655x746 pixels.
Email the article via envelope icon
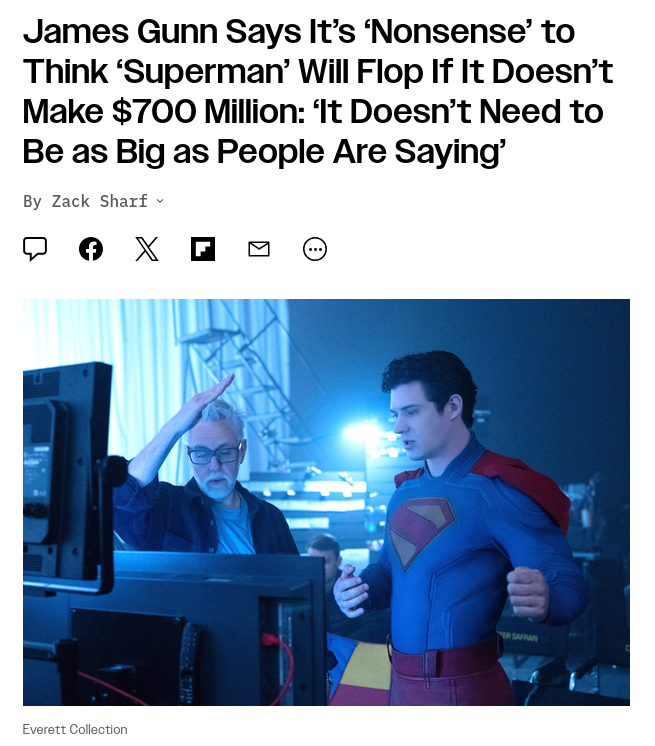point(259,248)
